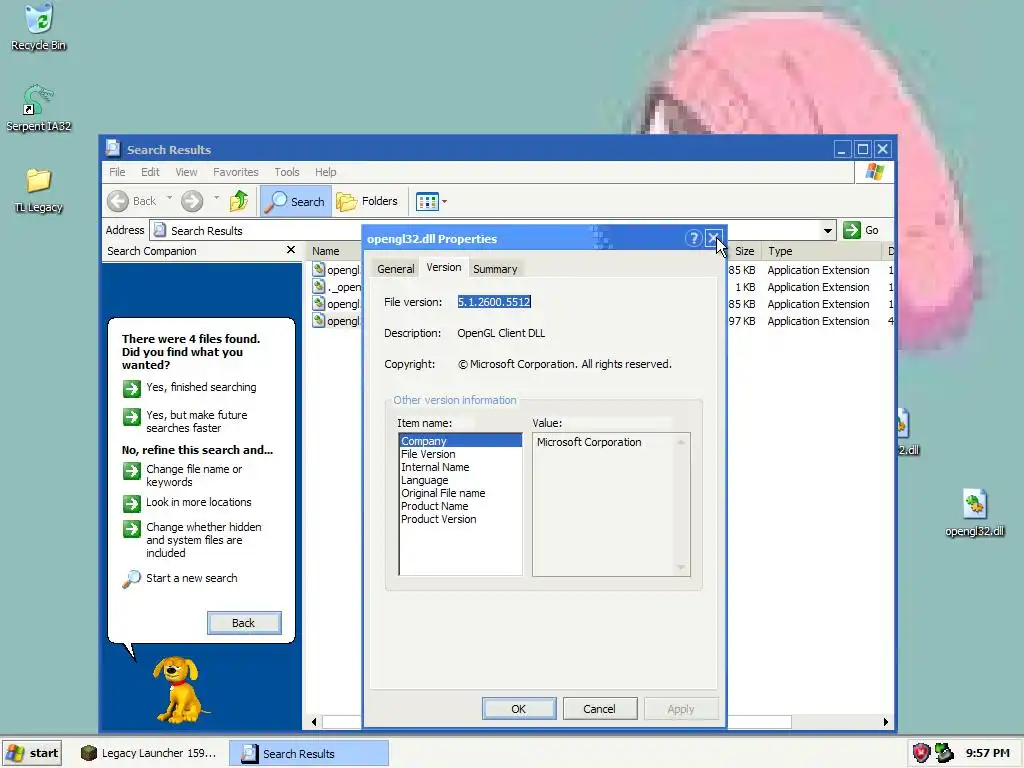Image resolution: width=1024 pixels, height=768 pixels.
Task: Open the Tools menu
Action: pyautogui.click(x=287, y=172)
